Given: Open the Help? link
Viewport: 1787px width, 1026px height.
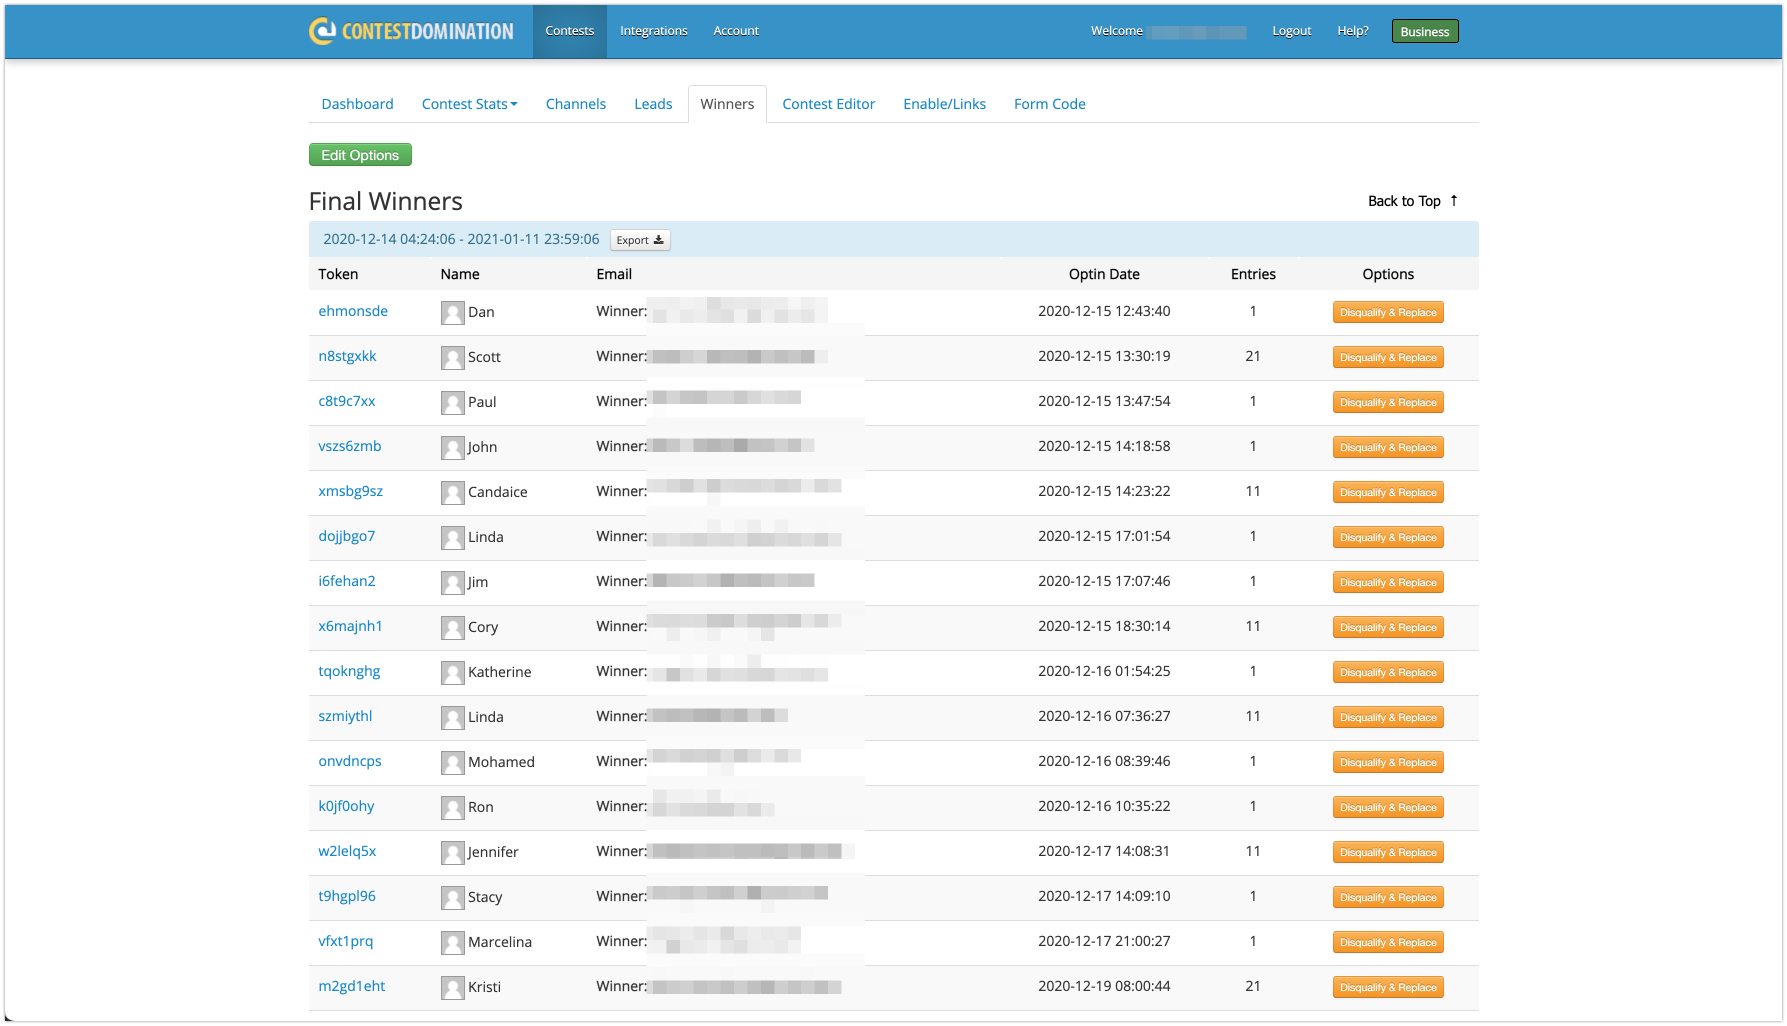Looking at the screenshot, I should coord(1352,31).
